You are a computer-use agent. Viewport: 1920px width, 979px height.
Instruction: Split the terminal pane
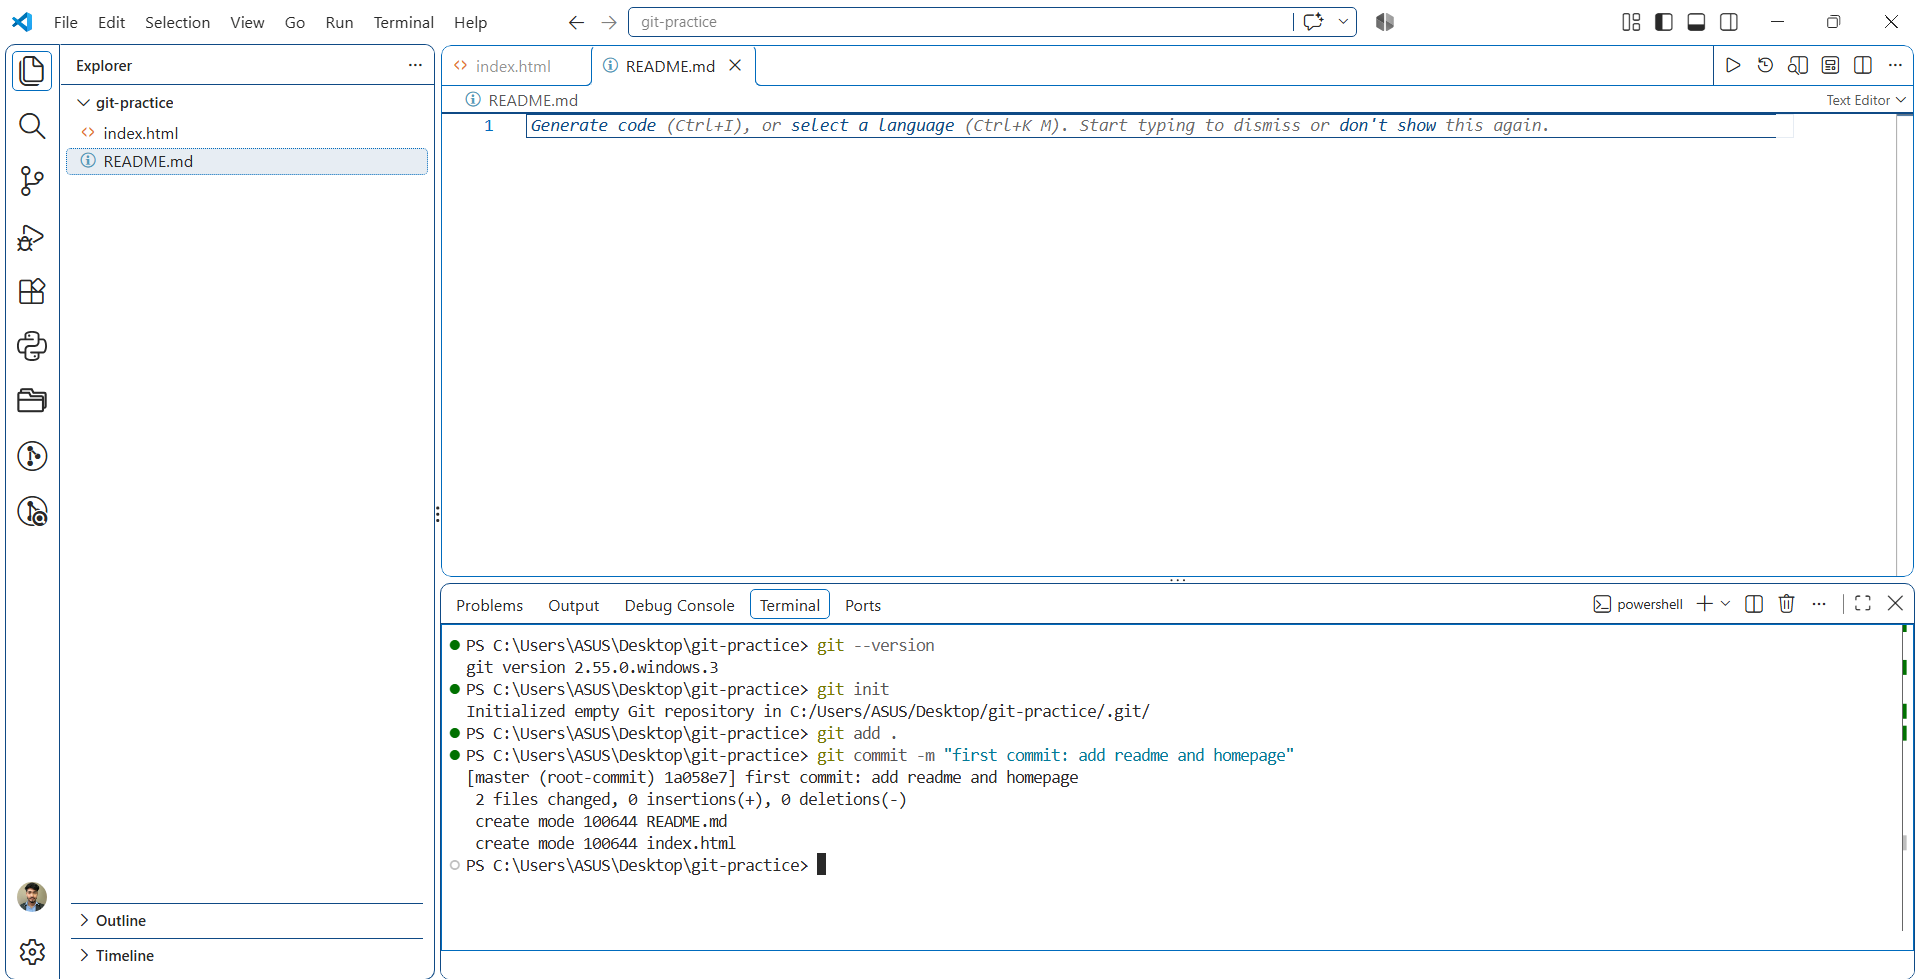click(x=1754, y=604)
